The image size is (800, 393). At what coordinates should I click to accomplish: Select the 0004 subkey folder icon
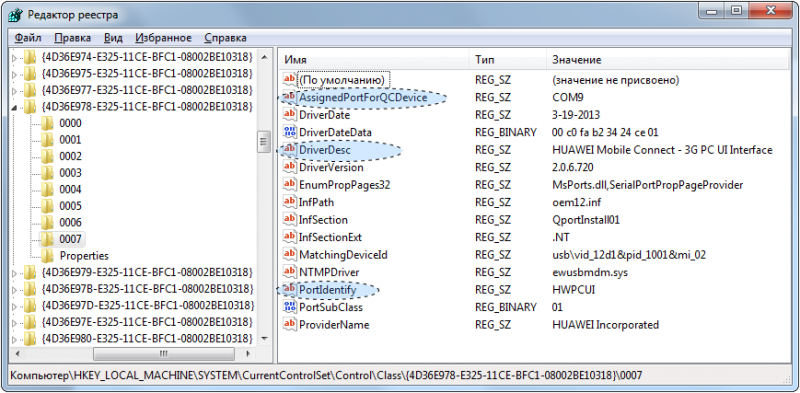pos(47,189)
